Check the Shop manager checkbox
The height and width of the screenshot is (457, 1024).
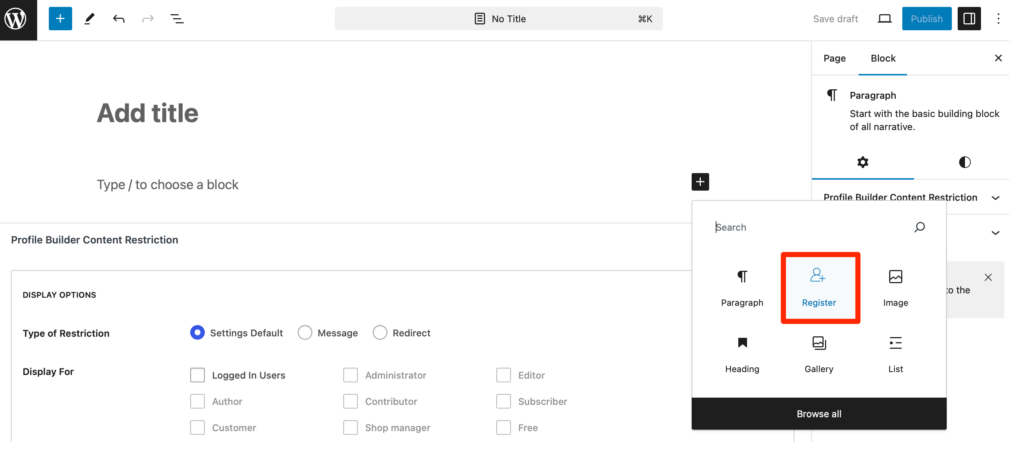351,428
